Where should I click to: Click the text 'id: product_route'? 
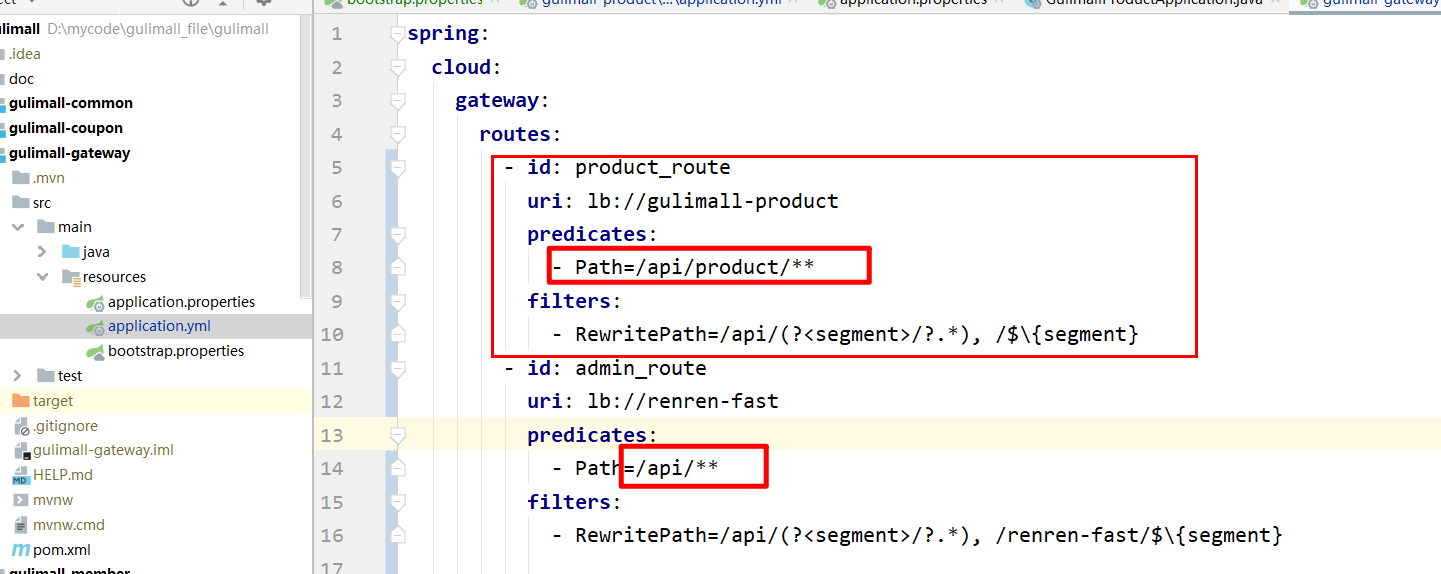pos(629,168)
